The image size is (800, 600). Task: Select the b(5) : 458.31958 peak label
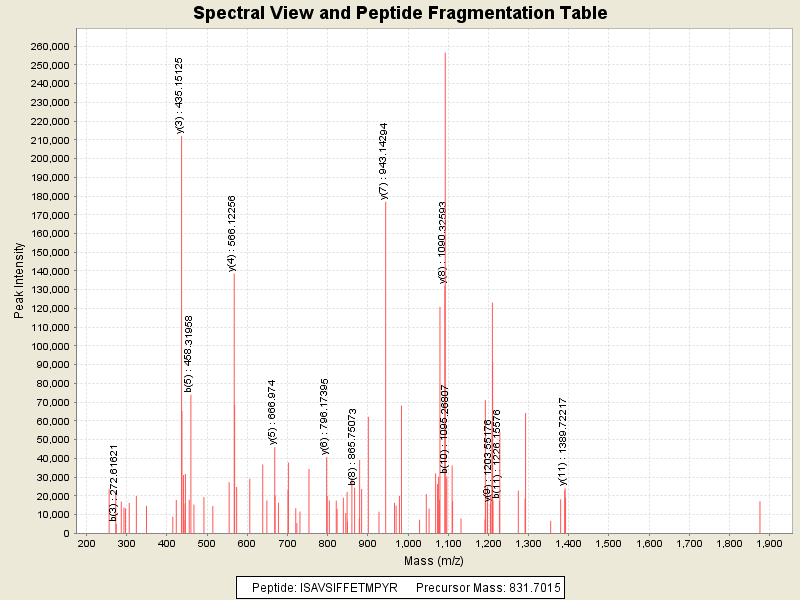pyautogui.click(x=189, y=353)
